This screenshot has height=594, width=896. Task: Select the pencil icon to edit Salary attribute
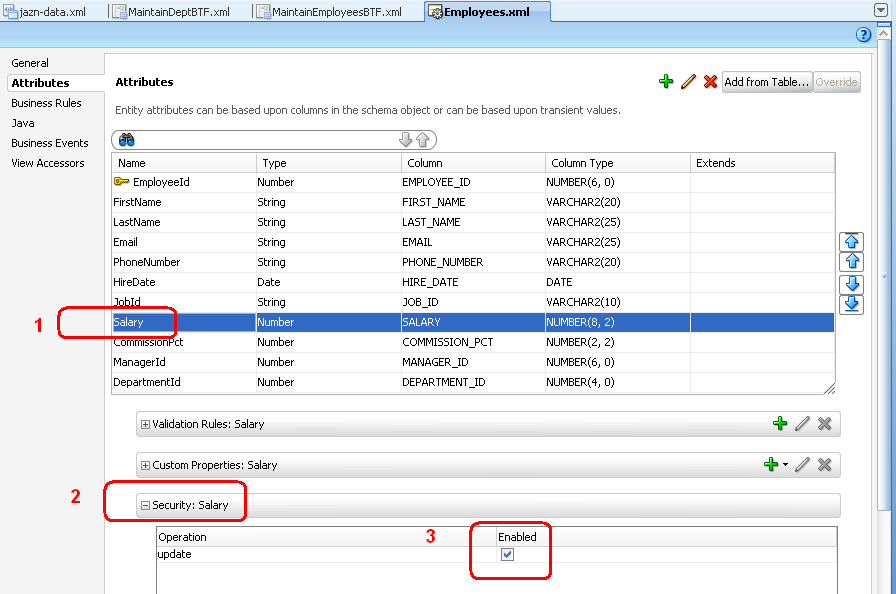[689, 81]
